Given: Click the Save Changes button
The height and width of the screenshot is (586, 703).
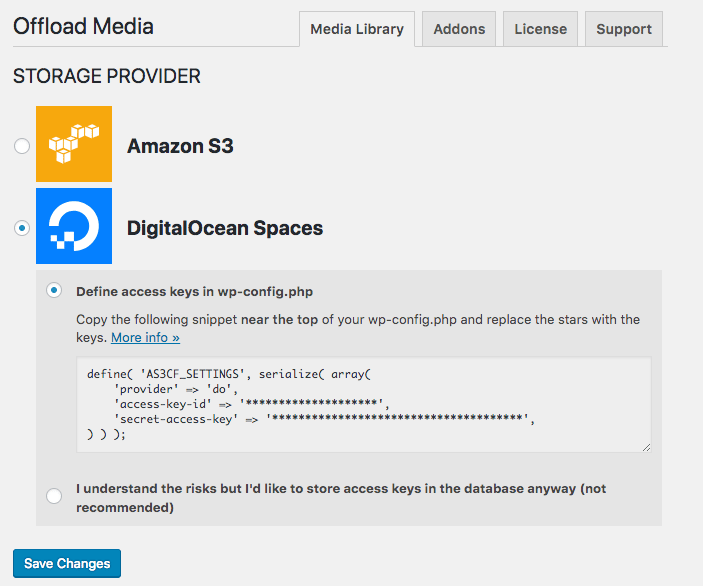Looking at the screenshot, I should (67, 564).
